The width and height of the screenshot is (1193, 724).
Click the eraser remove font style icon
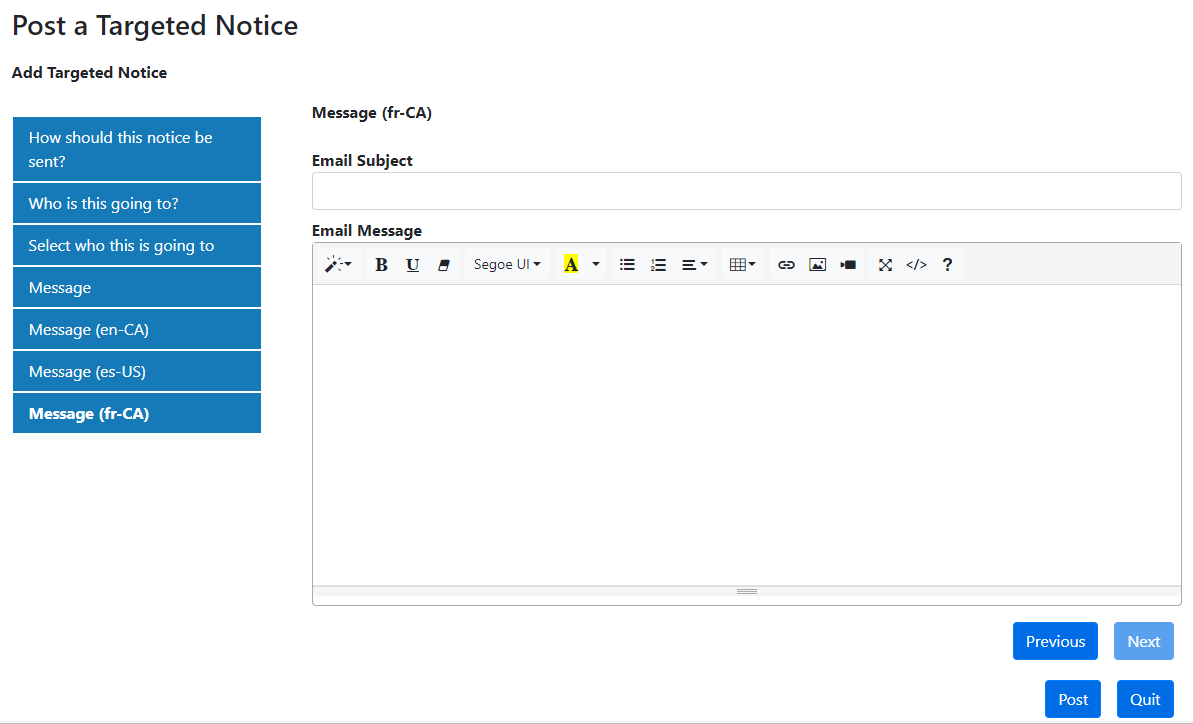[444, 265]
